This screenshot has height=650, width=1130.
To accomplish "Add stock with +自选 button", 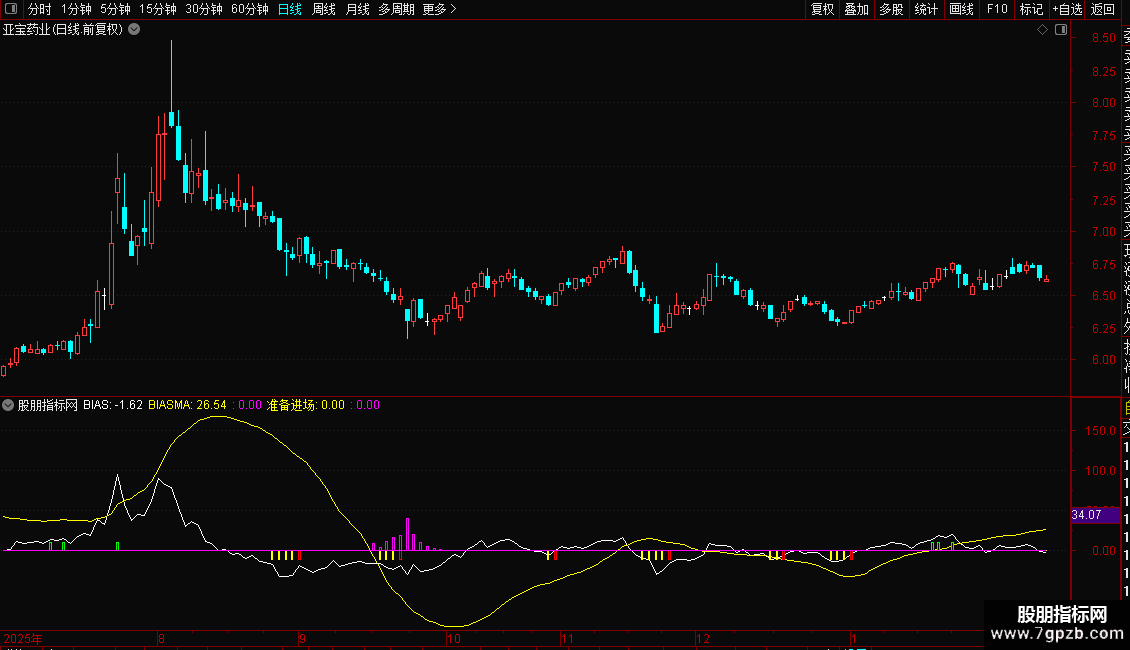I will (1067, 9).
